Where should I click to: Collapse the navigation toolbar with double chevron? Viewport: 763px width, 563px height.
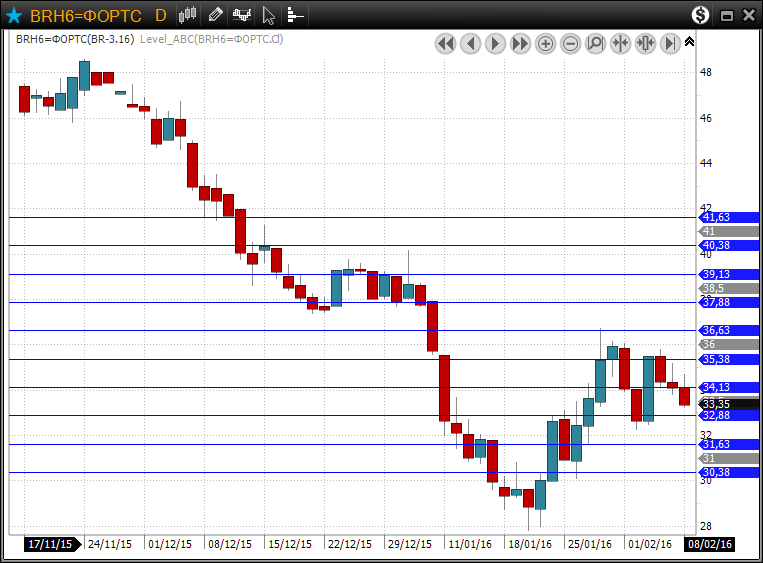pos(689,41)
